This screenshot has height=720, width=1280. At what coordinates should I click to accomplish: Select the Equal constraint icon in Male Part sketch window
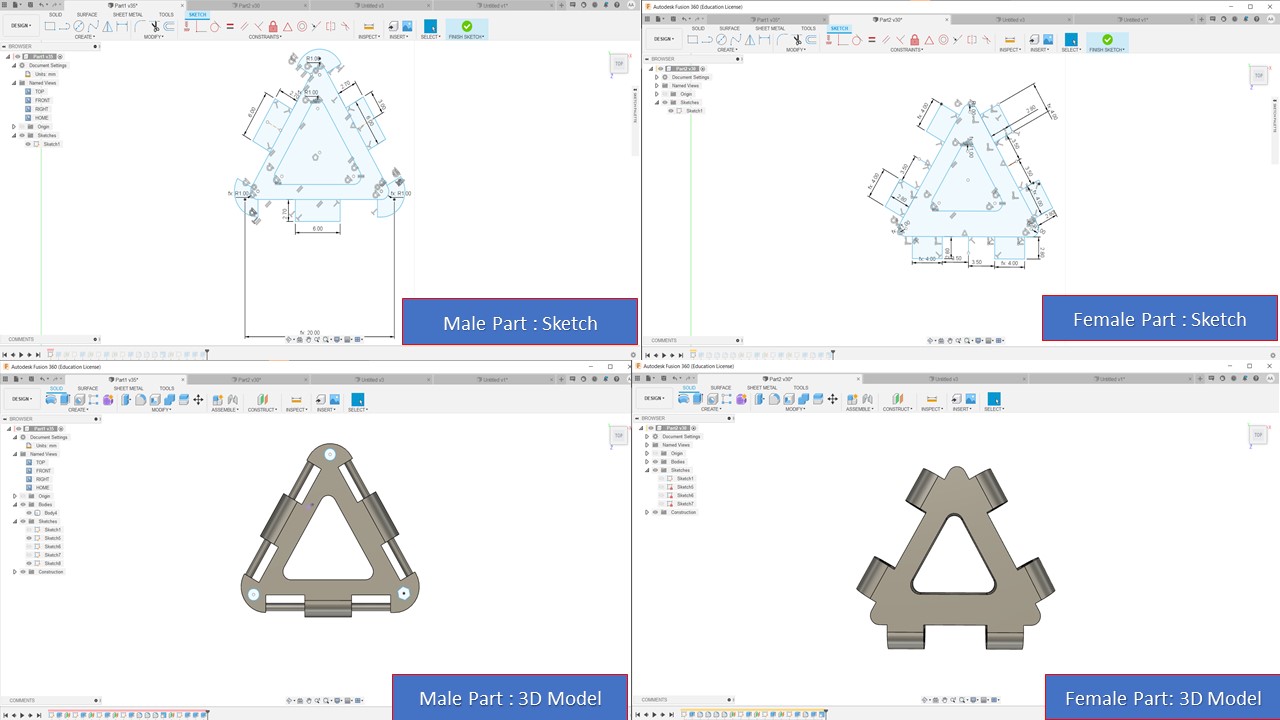coord(230,26)
